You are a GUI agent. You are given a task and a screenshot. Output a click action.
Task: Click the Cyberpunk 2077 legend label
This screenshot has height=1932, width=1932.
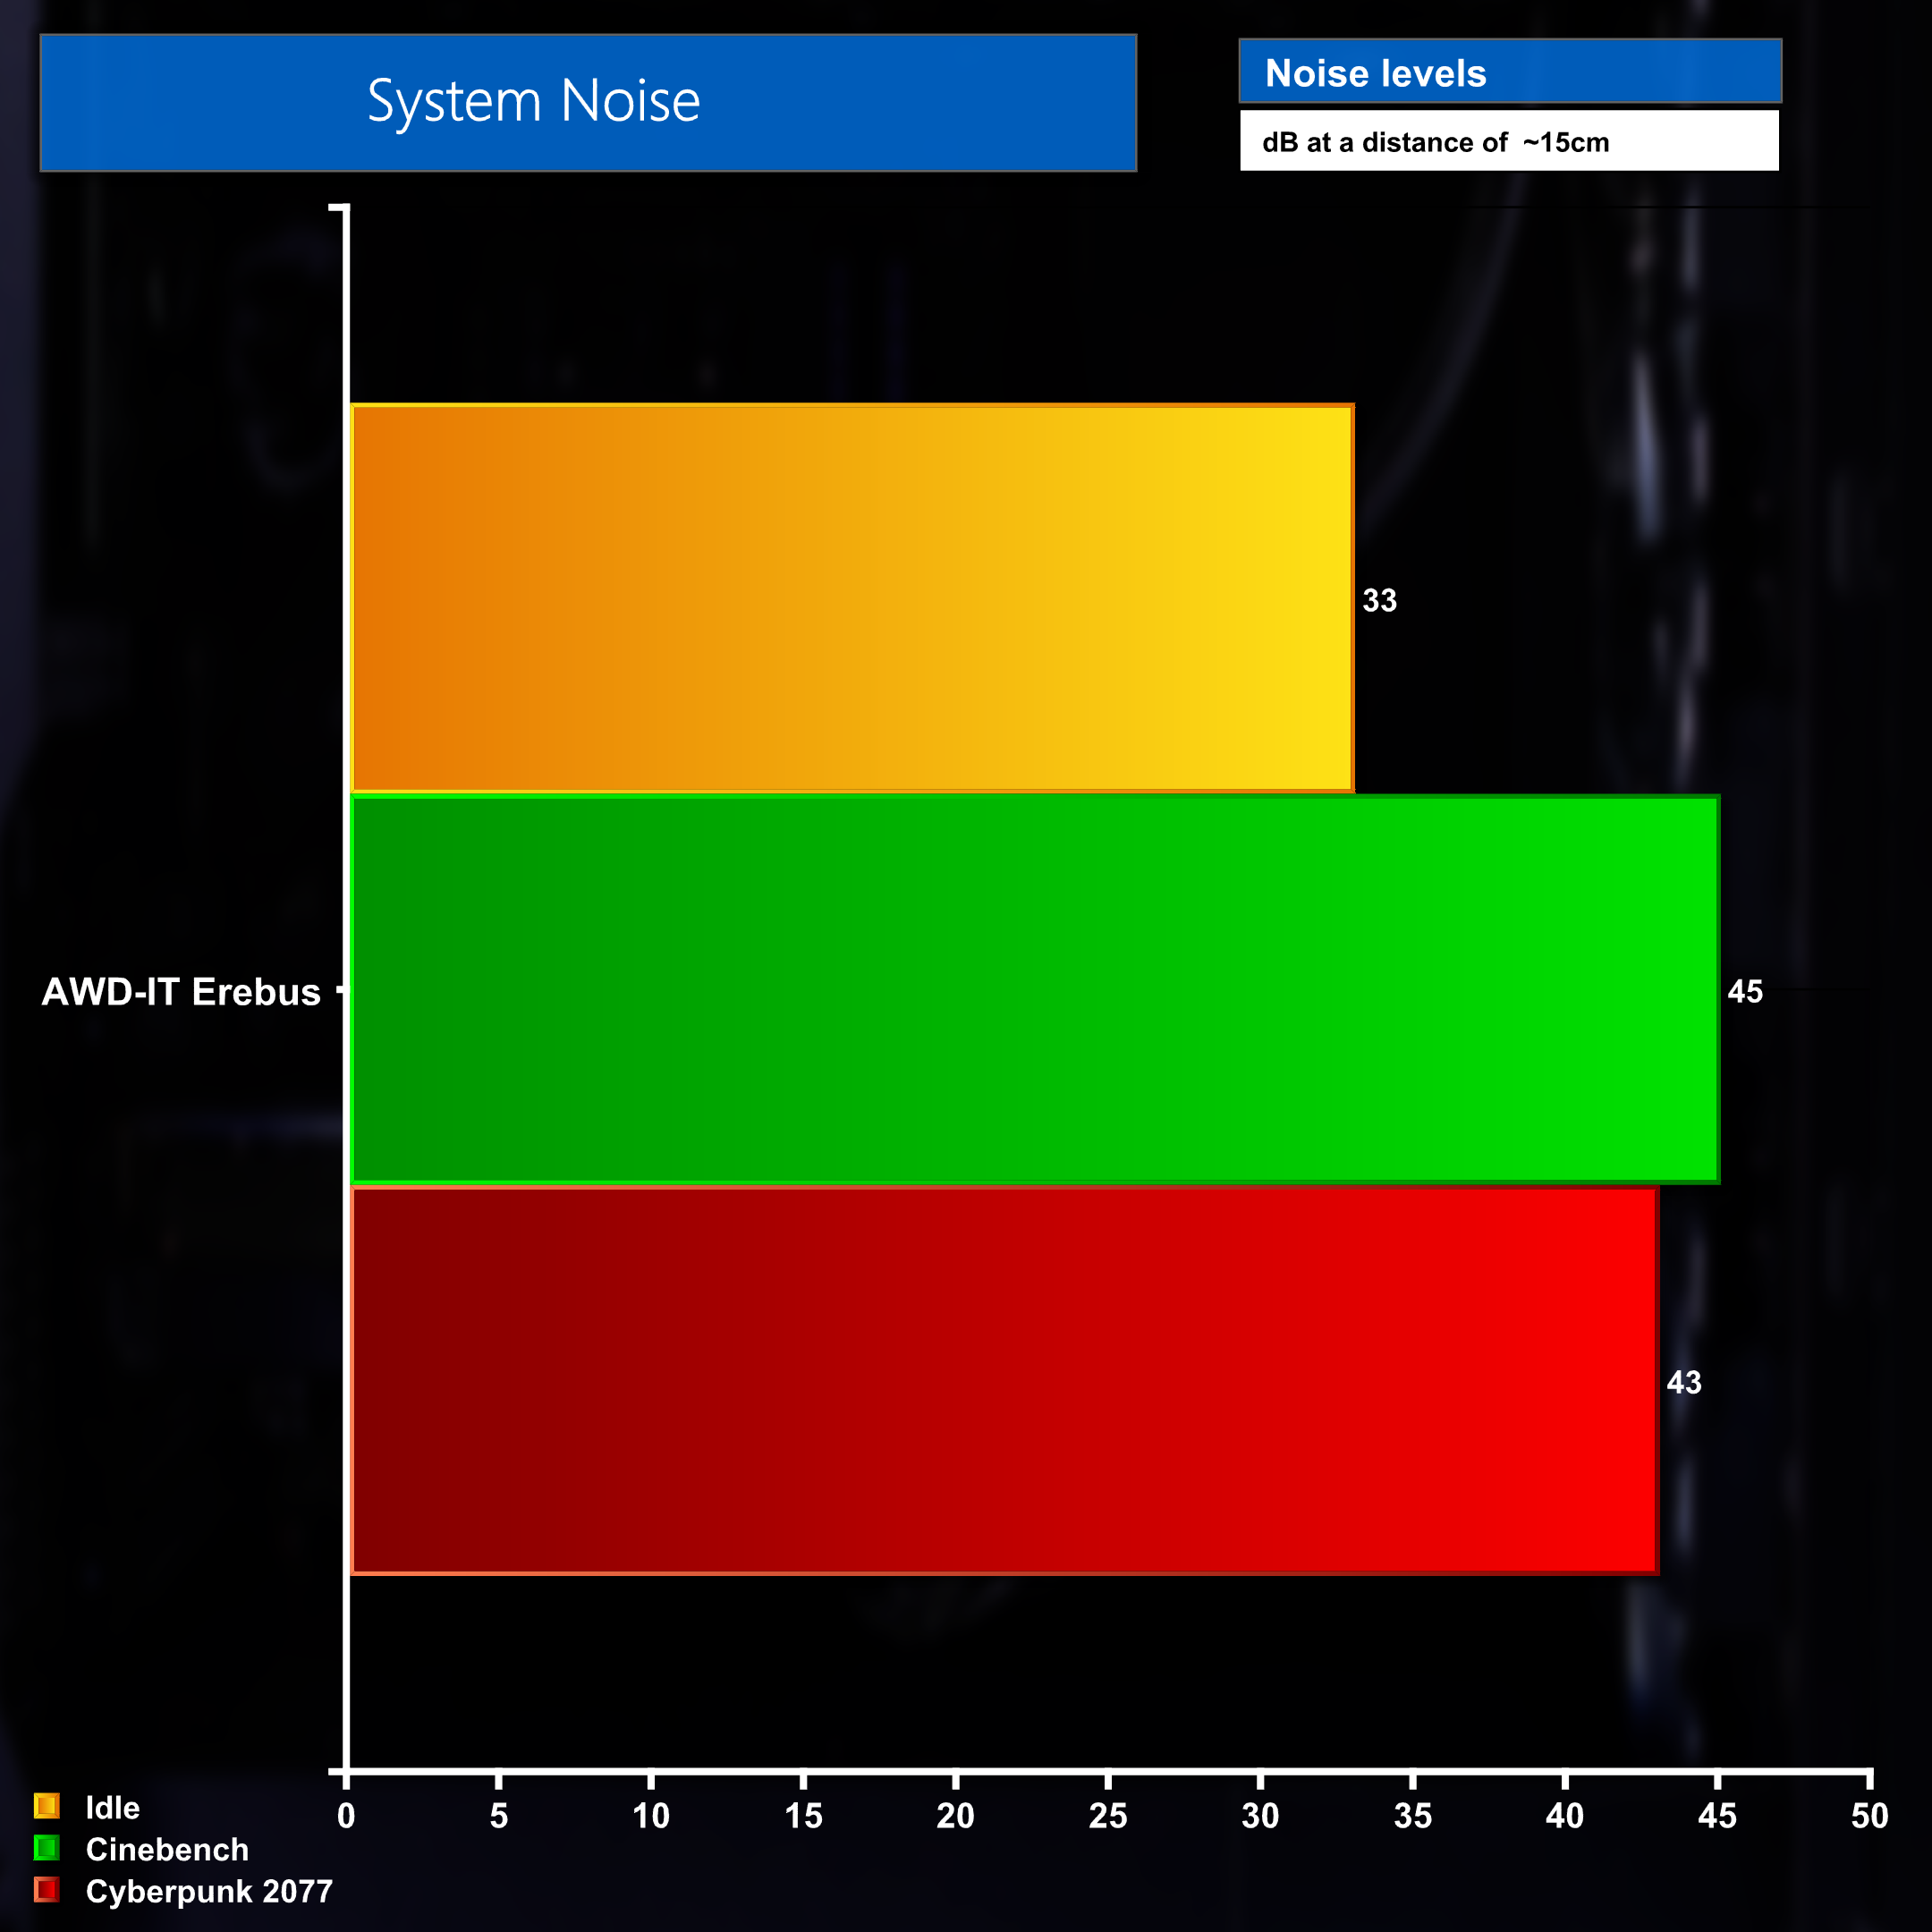click(x=209, y=1891)
